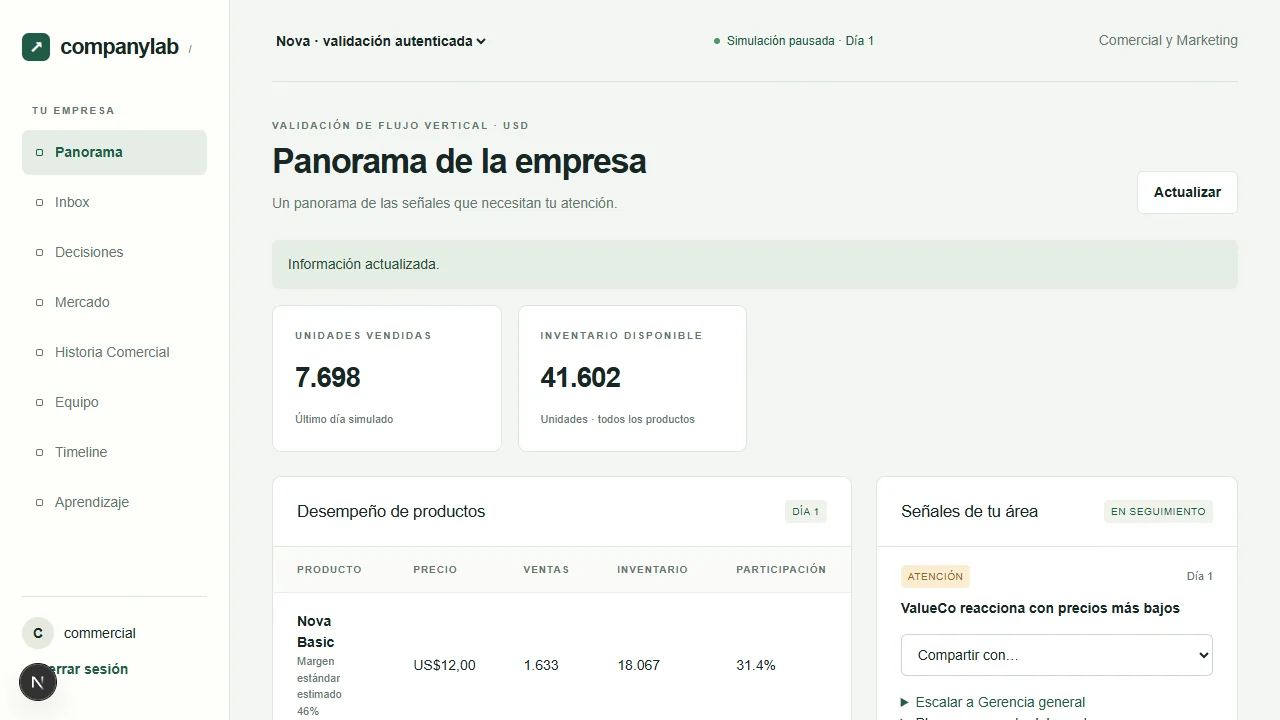
Task: Go to Inbox section
Action: (114, 202)
